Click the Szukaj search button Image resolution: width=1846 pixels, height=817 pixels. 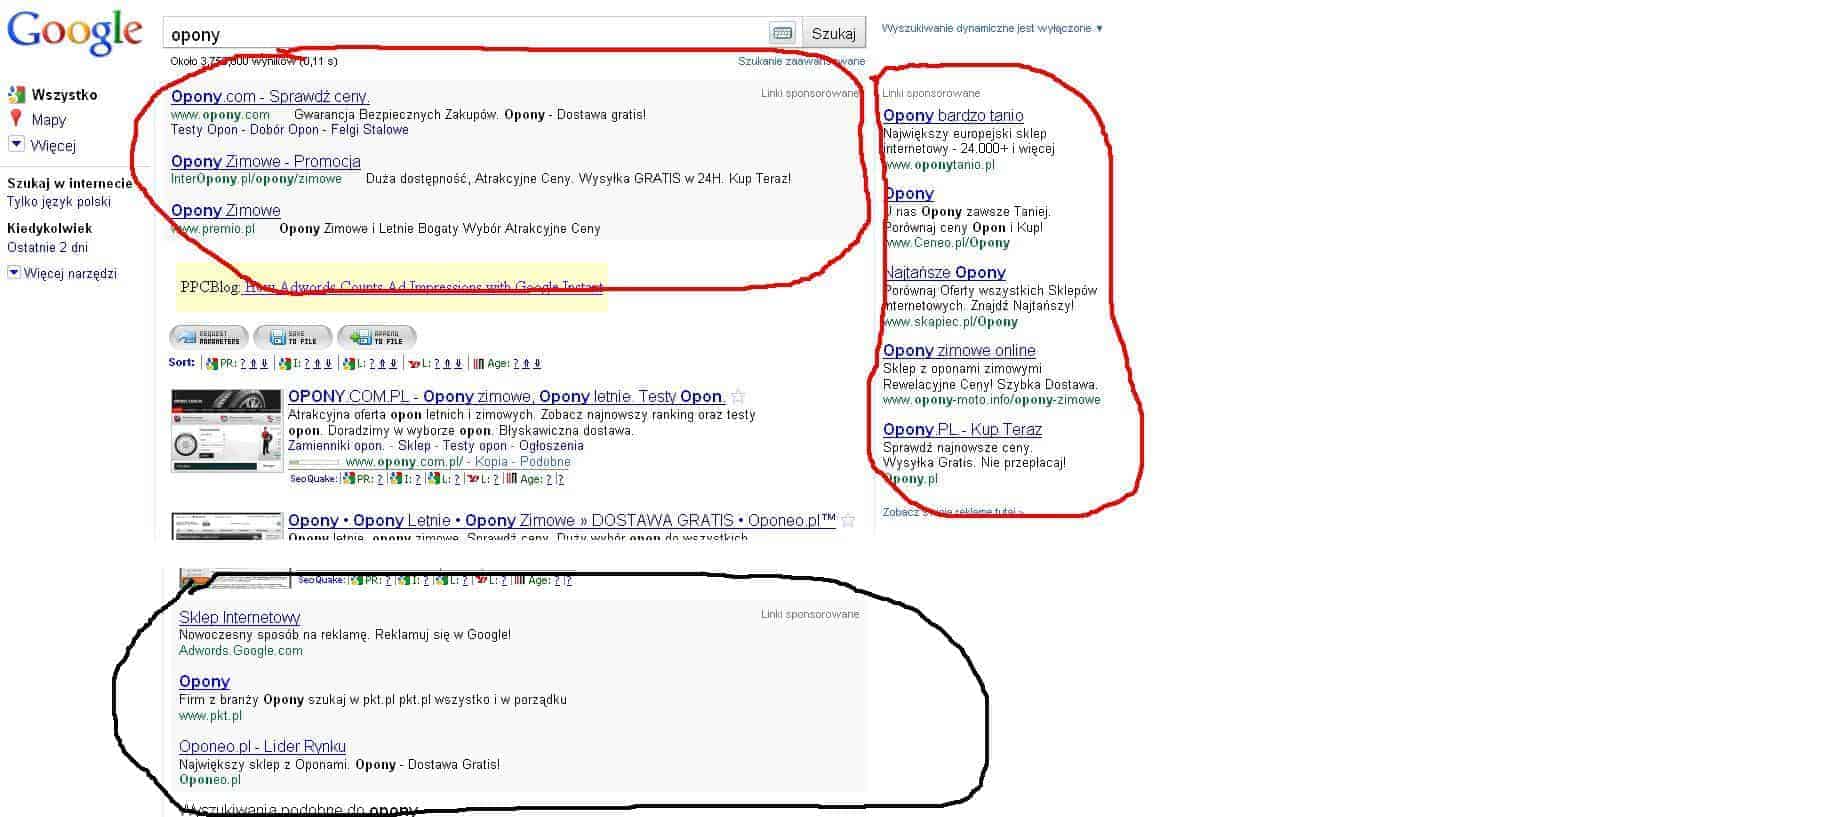pyautogui.click(x=833, y=33)
